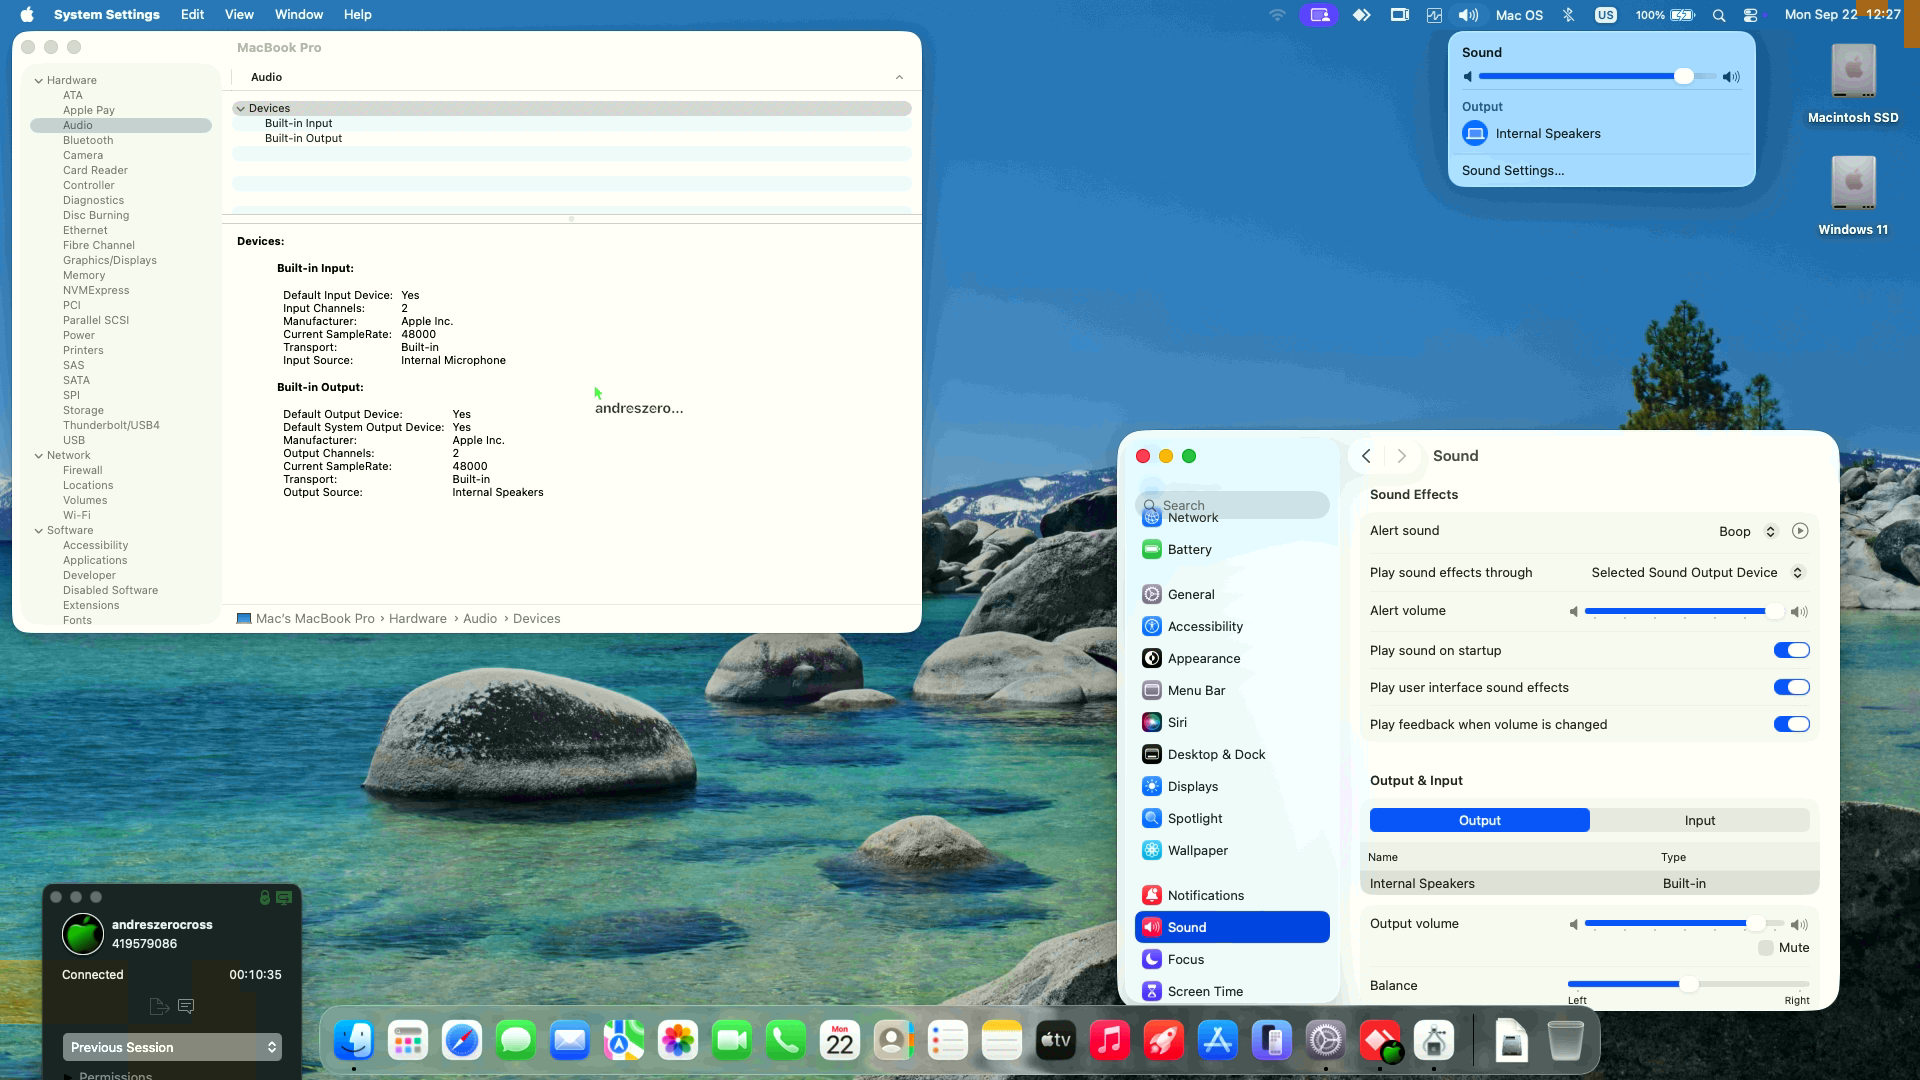This screenshot has height=1080, width=1920.
Task: Open Spotlight search in menu bar
Action: [x=1719, y=15]
